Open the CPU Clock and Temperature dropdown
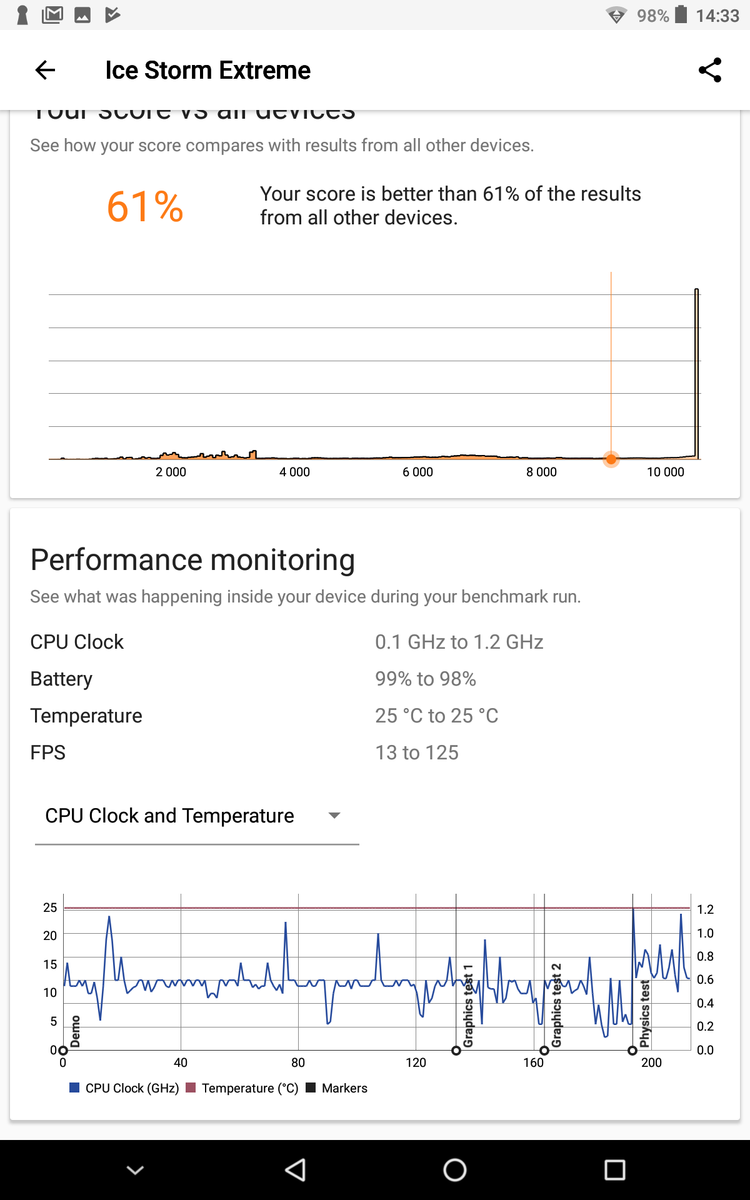Viewport: 750px width, 1200px height. [x=170, y=816]
